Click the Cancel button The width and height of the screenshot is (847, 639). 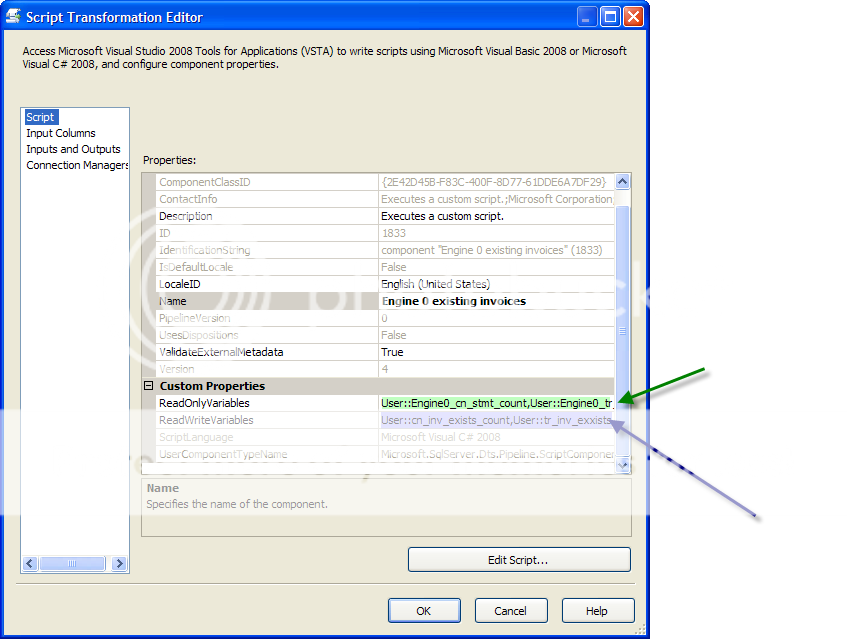click(x=510, y=611)
